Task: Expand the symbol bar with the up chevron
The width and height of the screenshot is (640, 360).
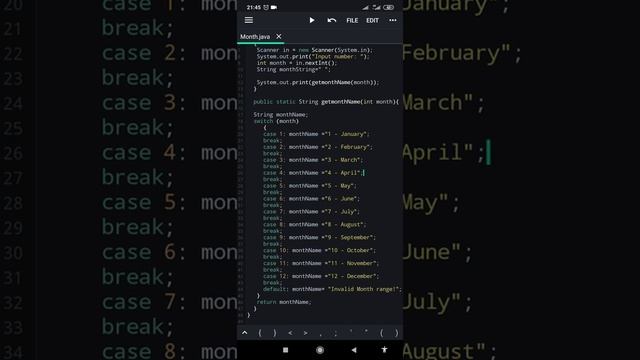Action: (244, 333)
